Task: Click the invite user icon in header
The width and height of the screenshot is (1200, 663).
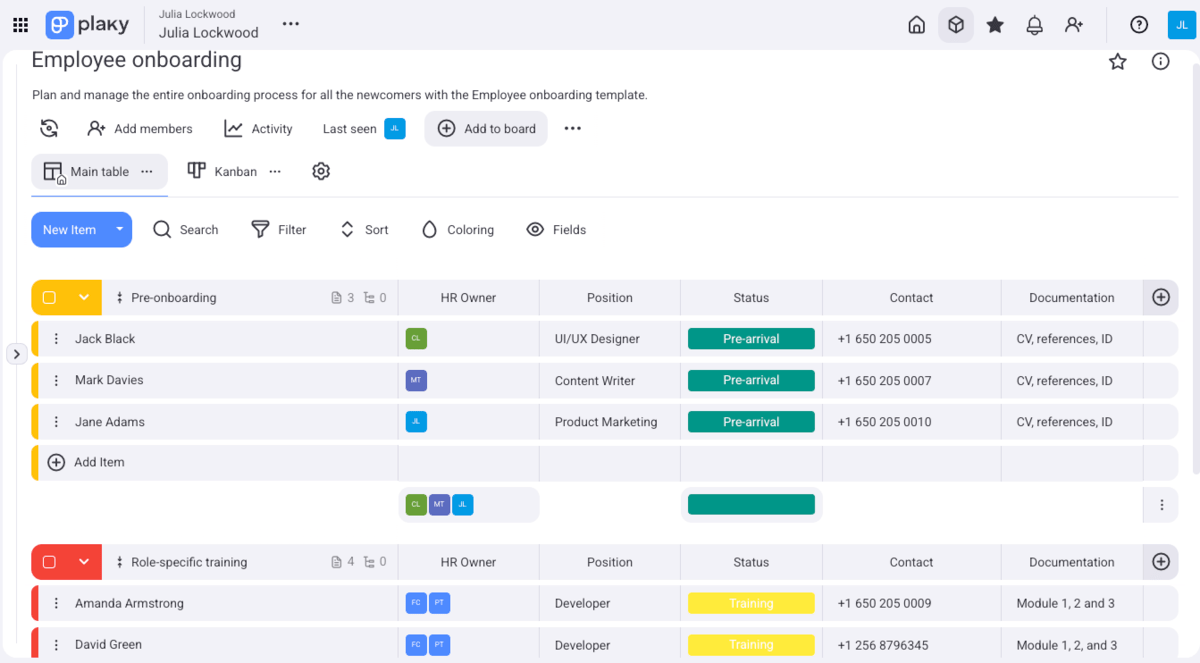Action: coord(1074,25)
